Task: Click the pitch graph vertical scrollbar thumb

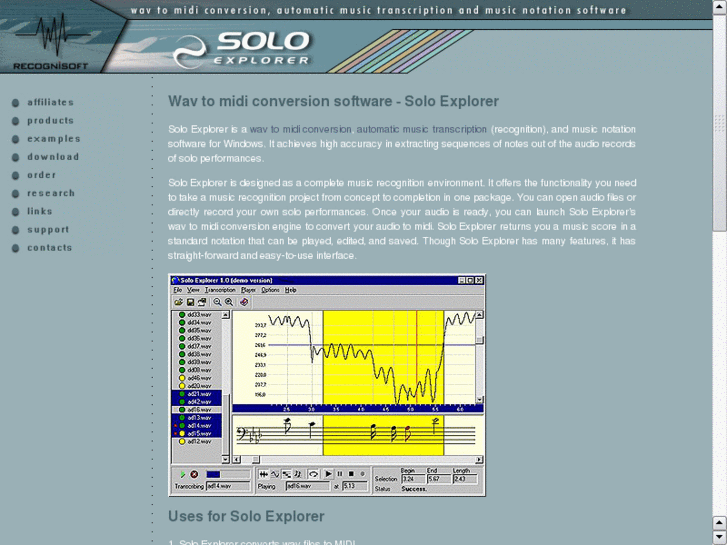Action: [x=480, y=340]
